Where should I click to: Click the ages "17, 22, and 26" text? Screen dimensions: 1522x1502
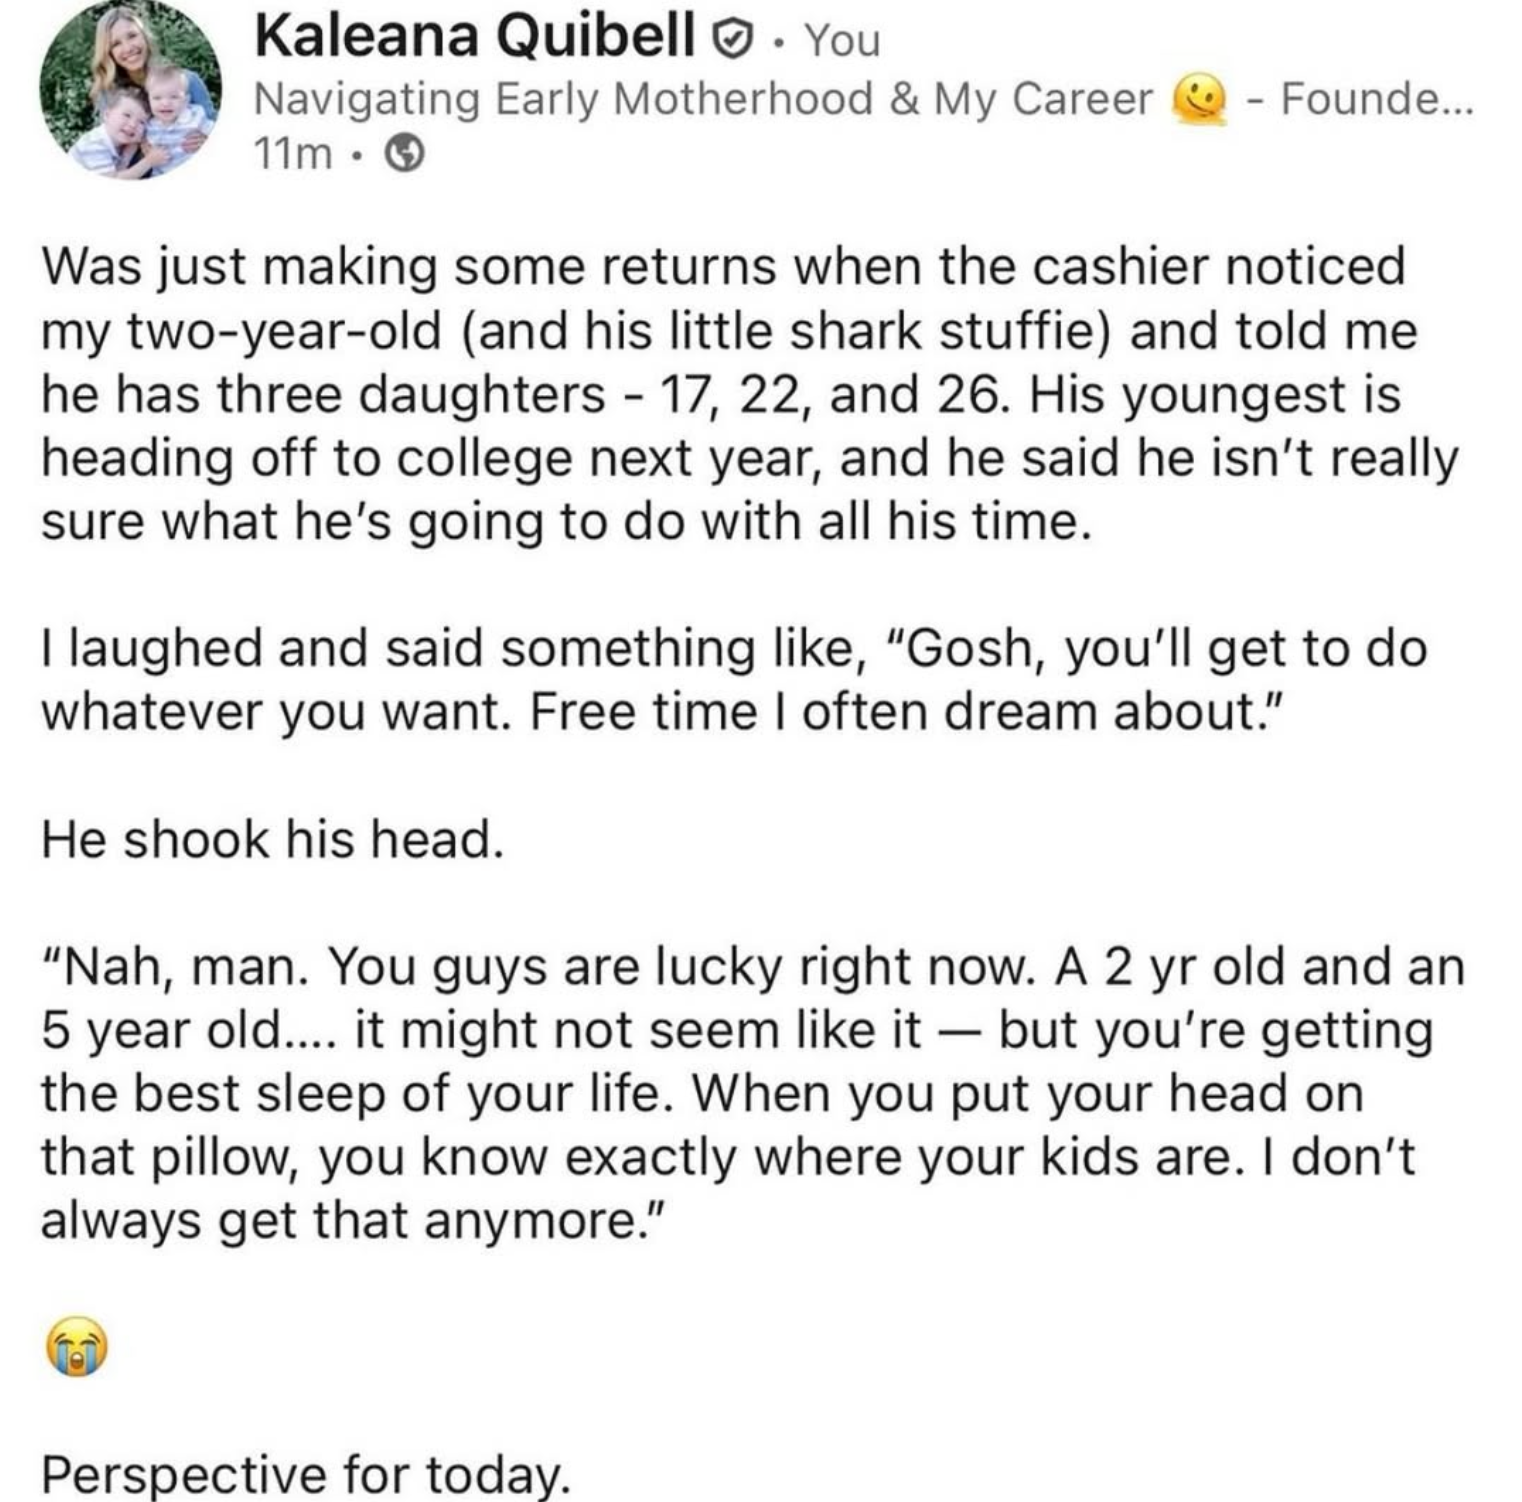pyautogui.click(x=814, y=395)
